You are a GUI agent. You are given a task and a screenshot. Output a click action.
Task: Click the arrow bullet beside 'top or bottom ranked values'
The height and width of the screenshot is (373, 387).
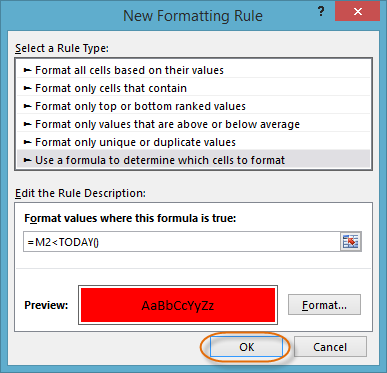[28, 106]
